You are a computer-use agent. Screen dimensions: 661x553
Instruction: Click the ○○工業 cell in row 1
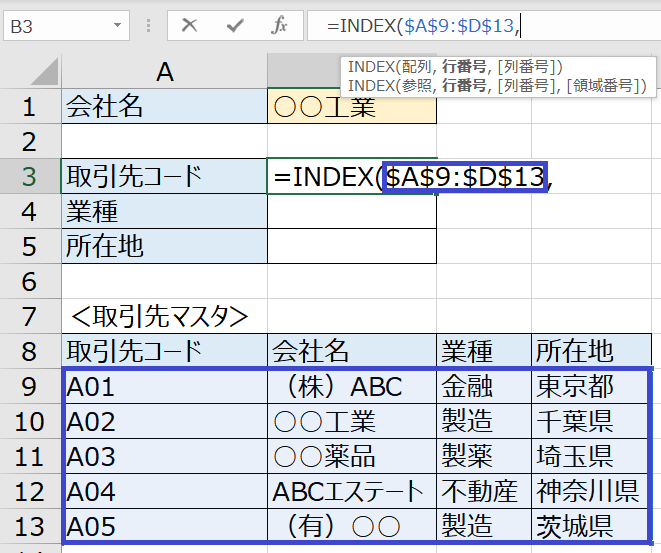pyautogui.click(x=352, y=106)
